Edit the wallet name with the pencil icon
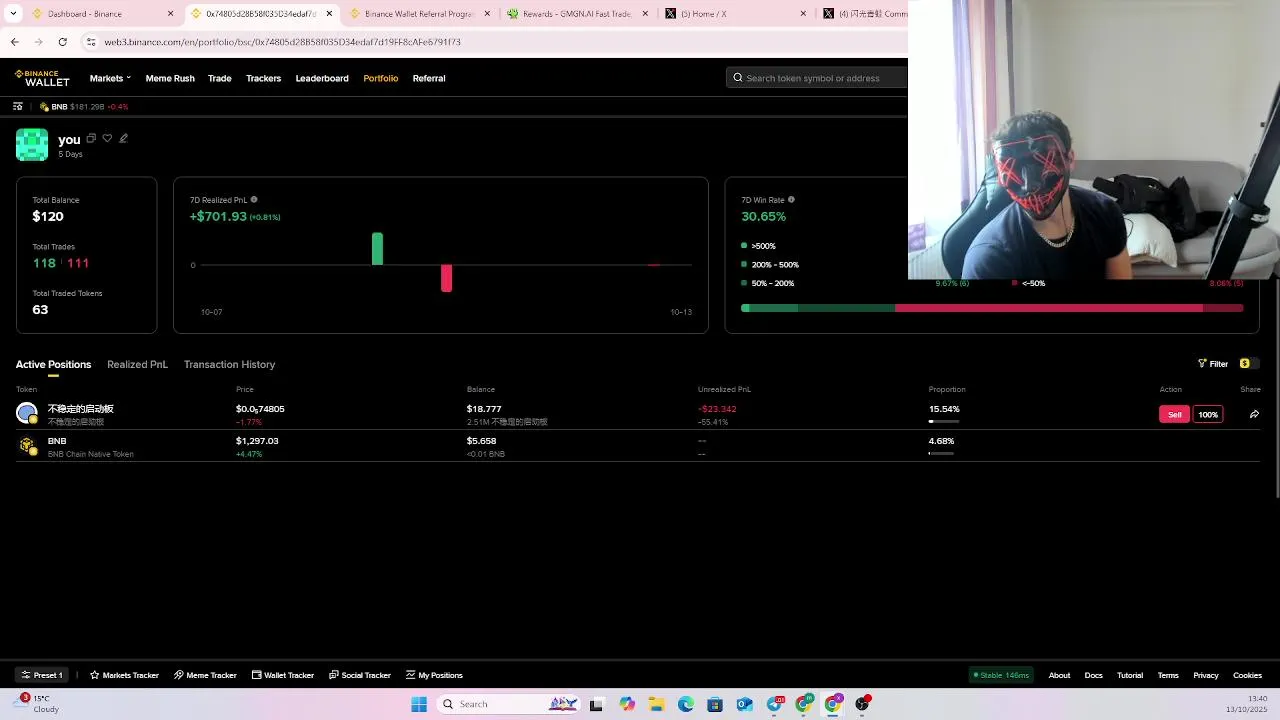 coord(123,138)
